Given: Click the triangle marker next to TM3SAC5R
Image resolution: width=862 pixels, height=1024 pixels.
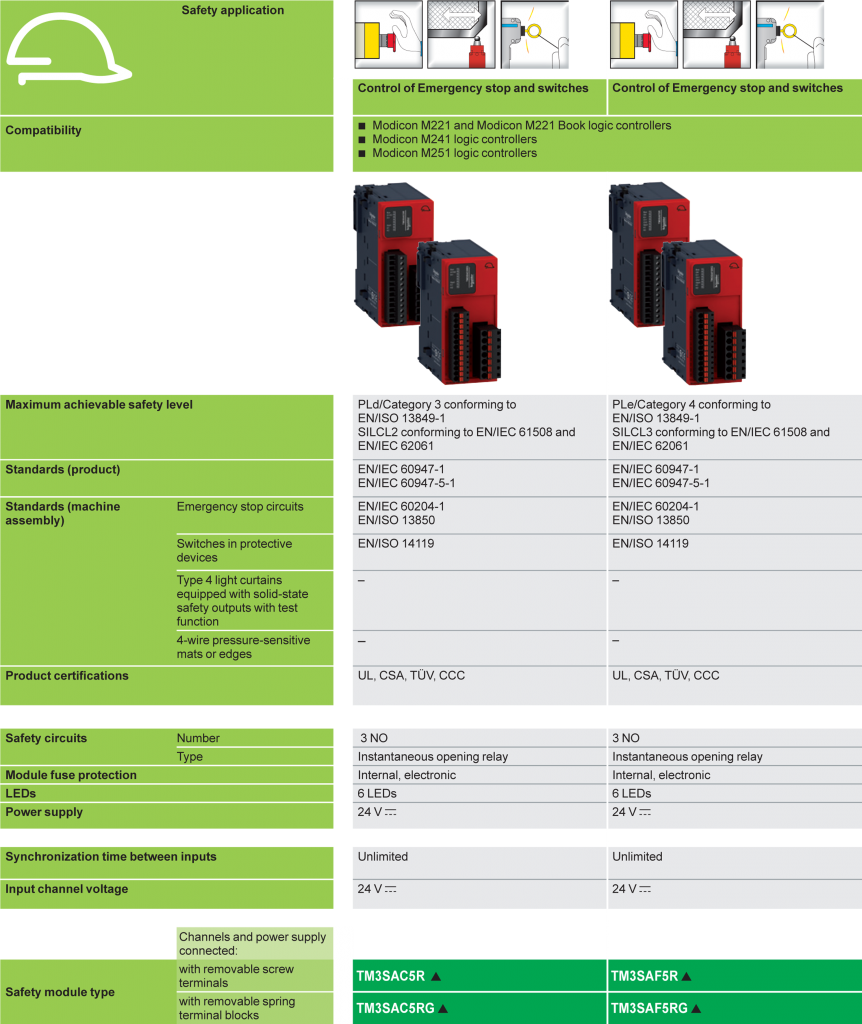Looking at the screenshot, I should point(436,976).
